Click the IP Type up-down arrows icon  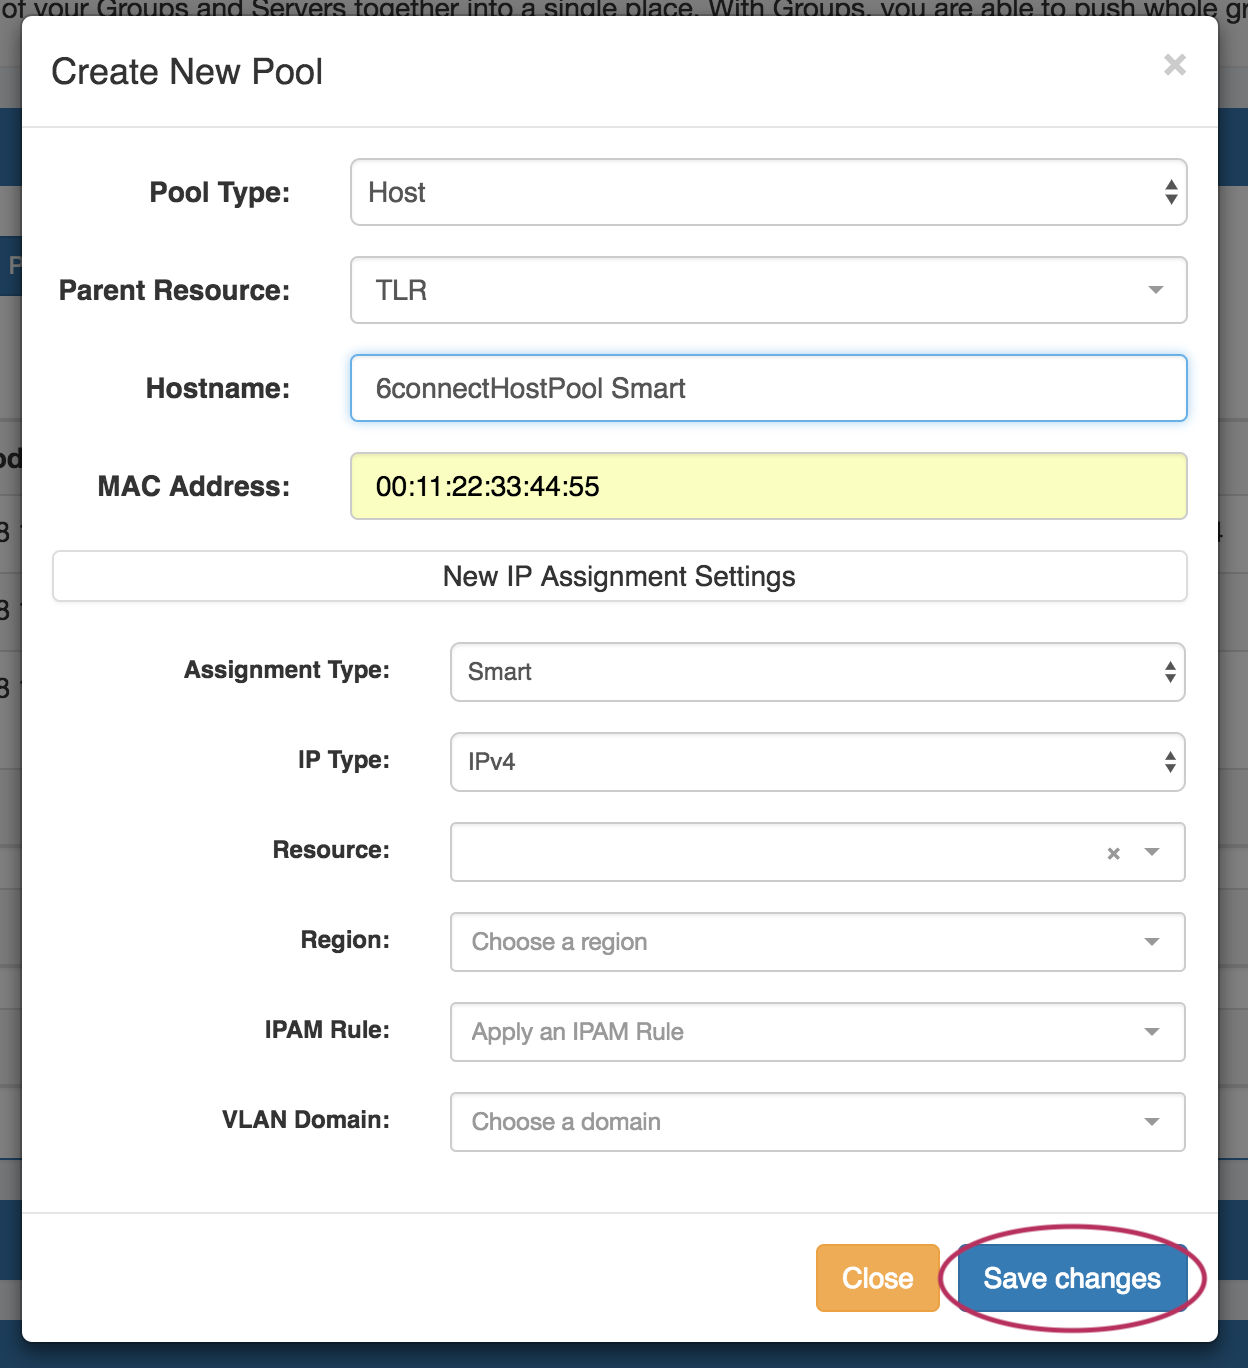[x=1169, y=762]
